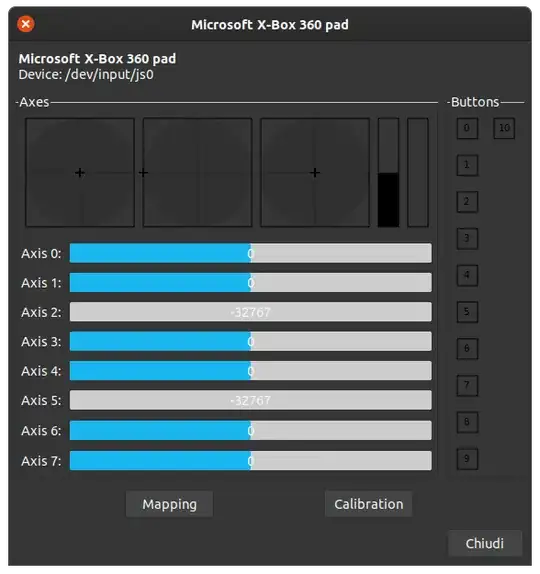Click the first stick position box

pyautogui.click(x=80, y=172)
